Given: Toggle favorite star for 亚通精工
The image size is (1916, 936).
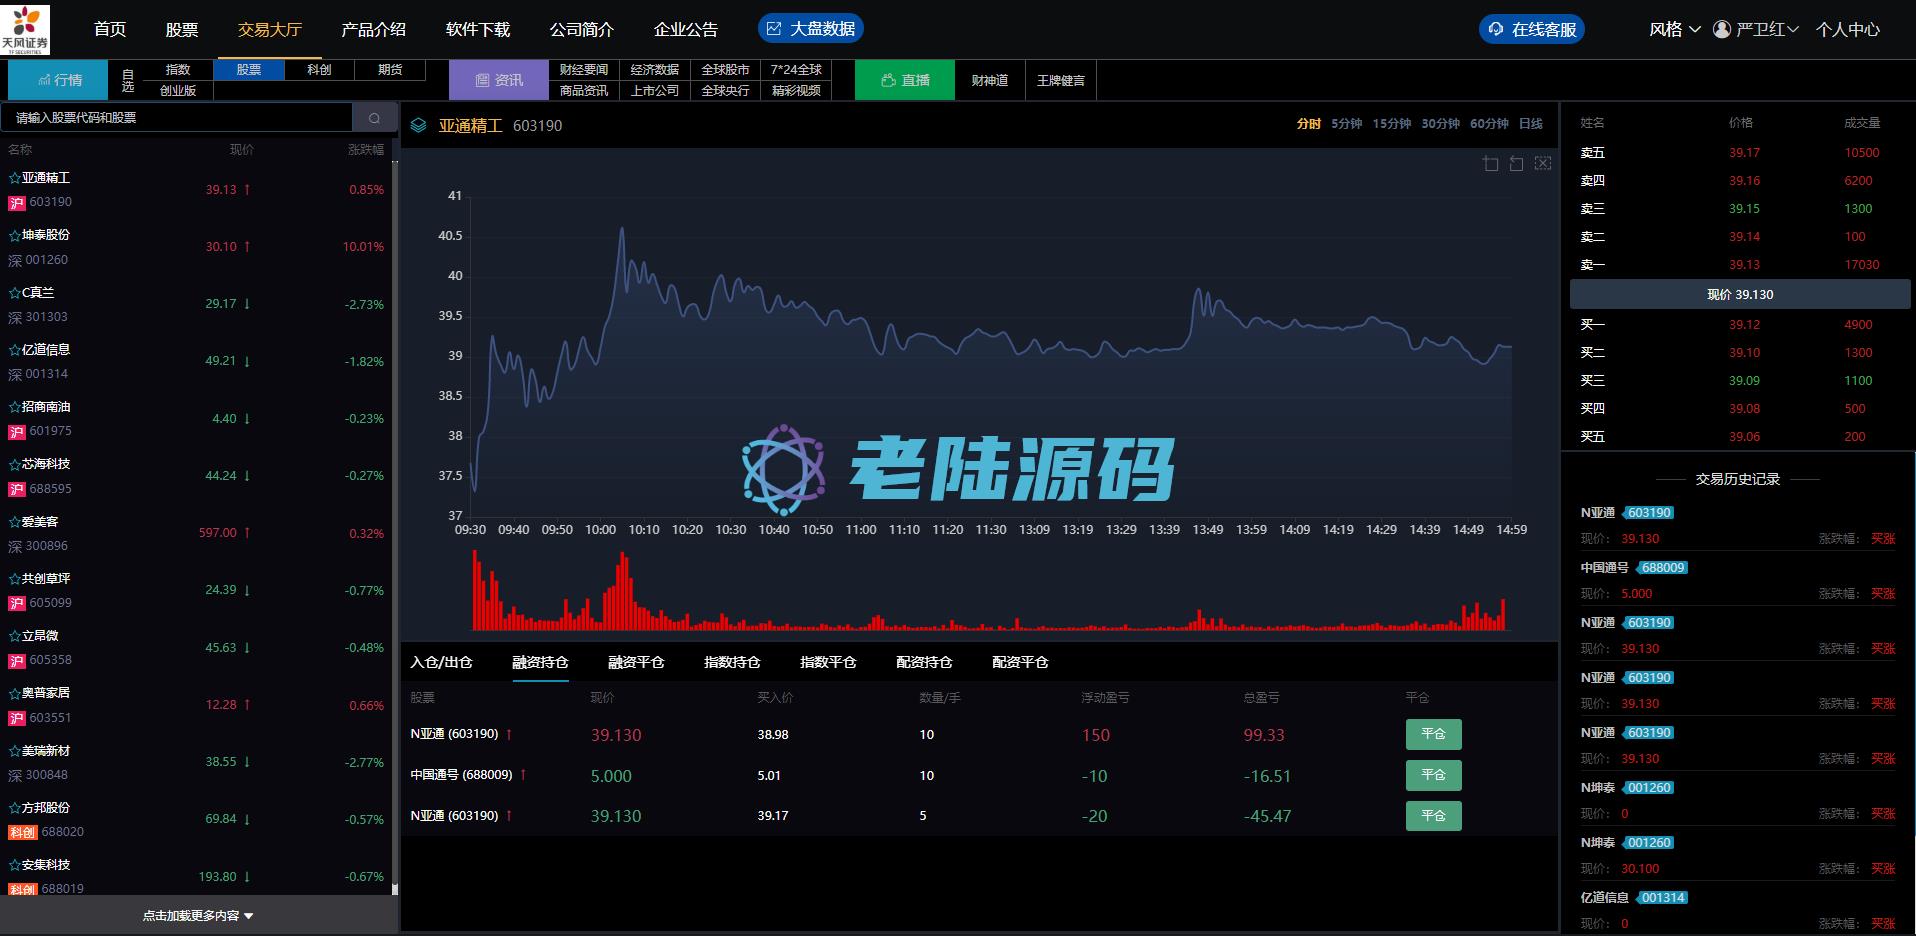Looking at the screenshot, I should [15, 178].
